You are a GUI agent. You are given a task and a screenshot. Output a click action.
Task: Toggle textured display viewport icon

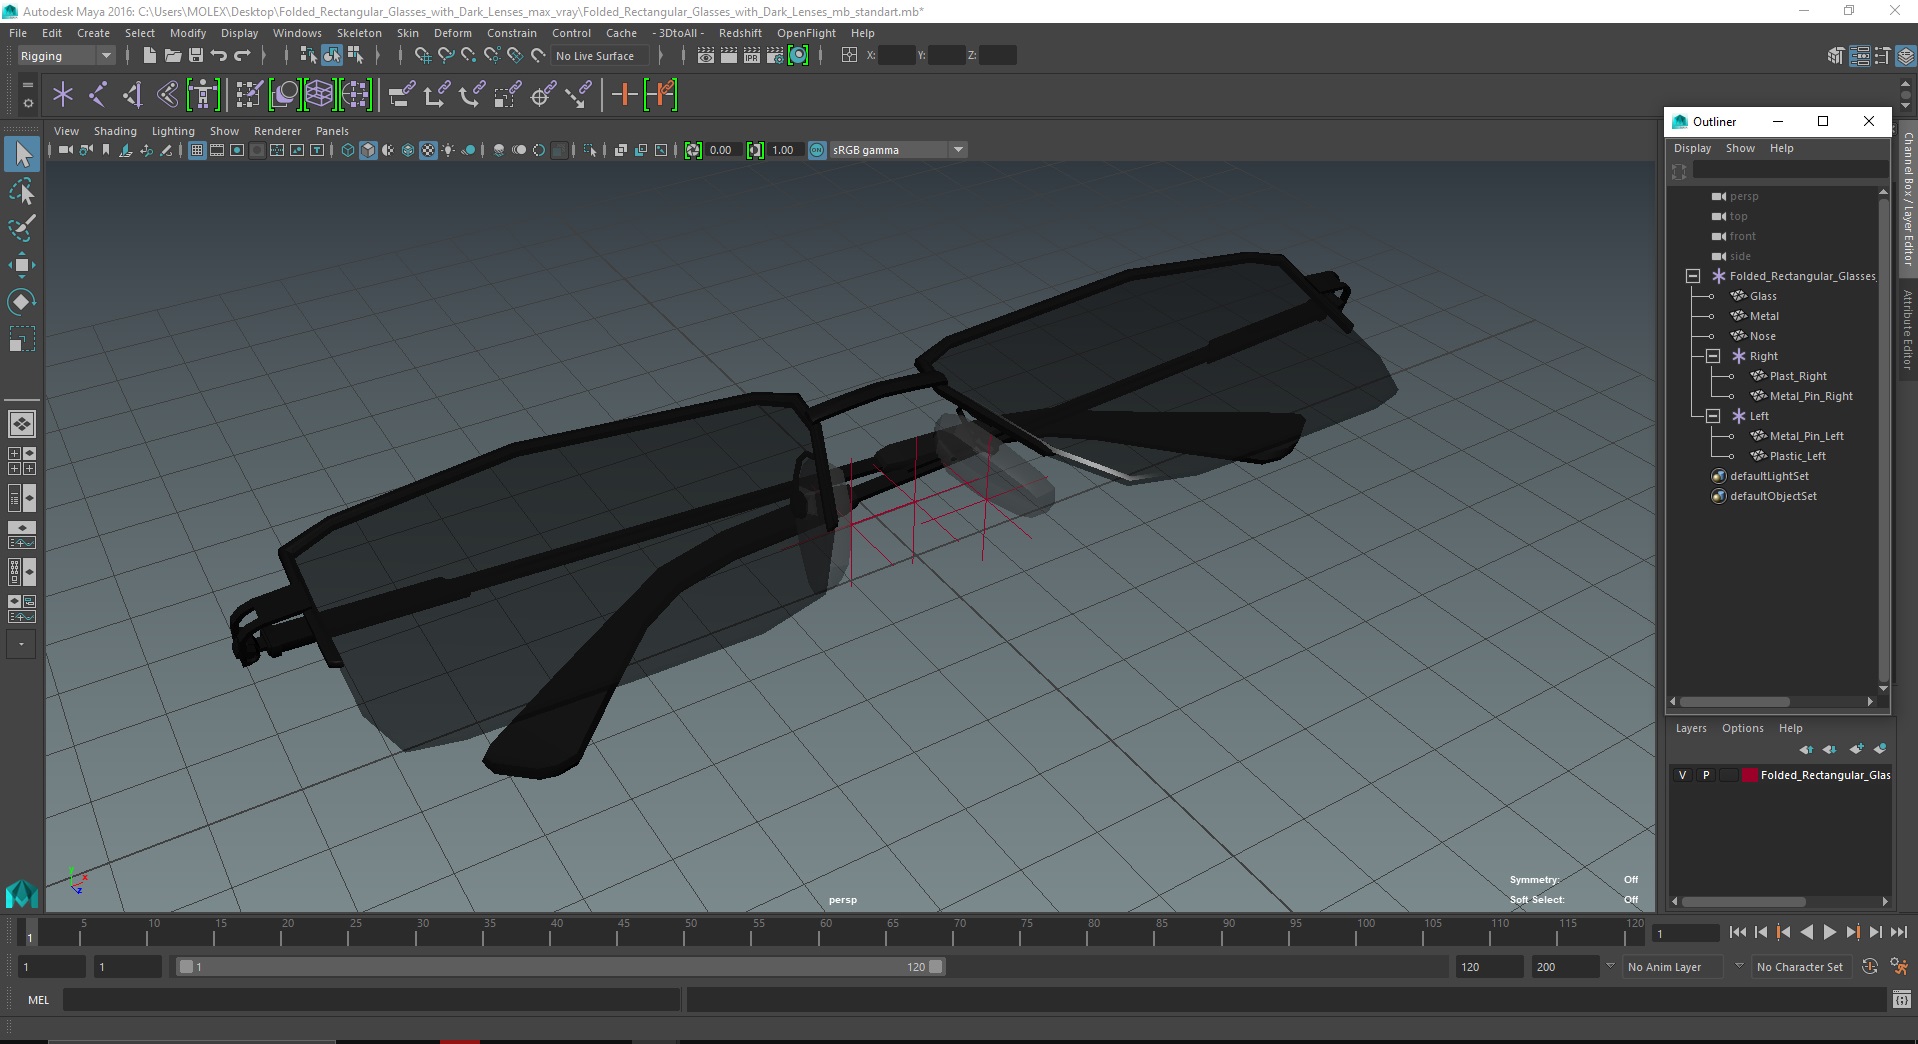click(428, 150)
